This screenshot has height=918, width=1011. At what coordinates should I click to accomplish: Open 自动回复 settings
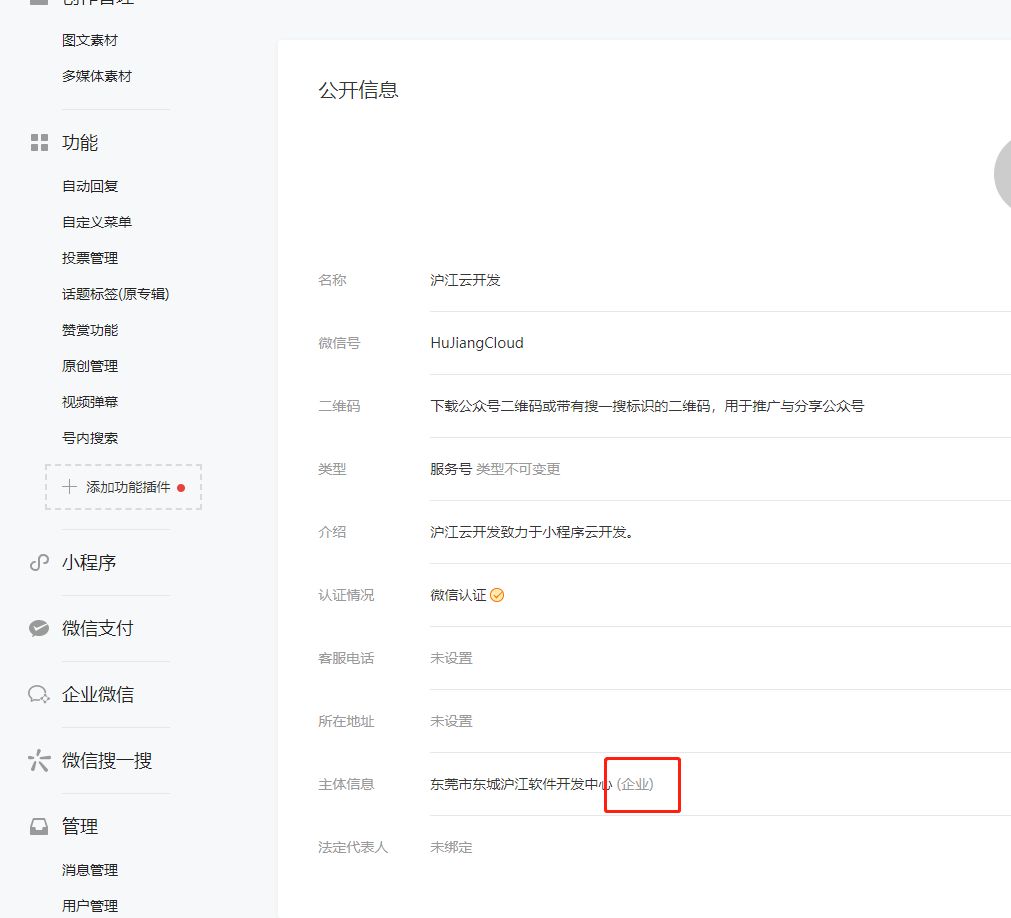[x=90, y=186]
